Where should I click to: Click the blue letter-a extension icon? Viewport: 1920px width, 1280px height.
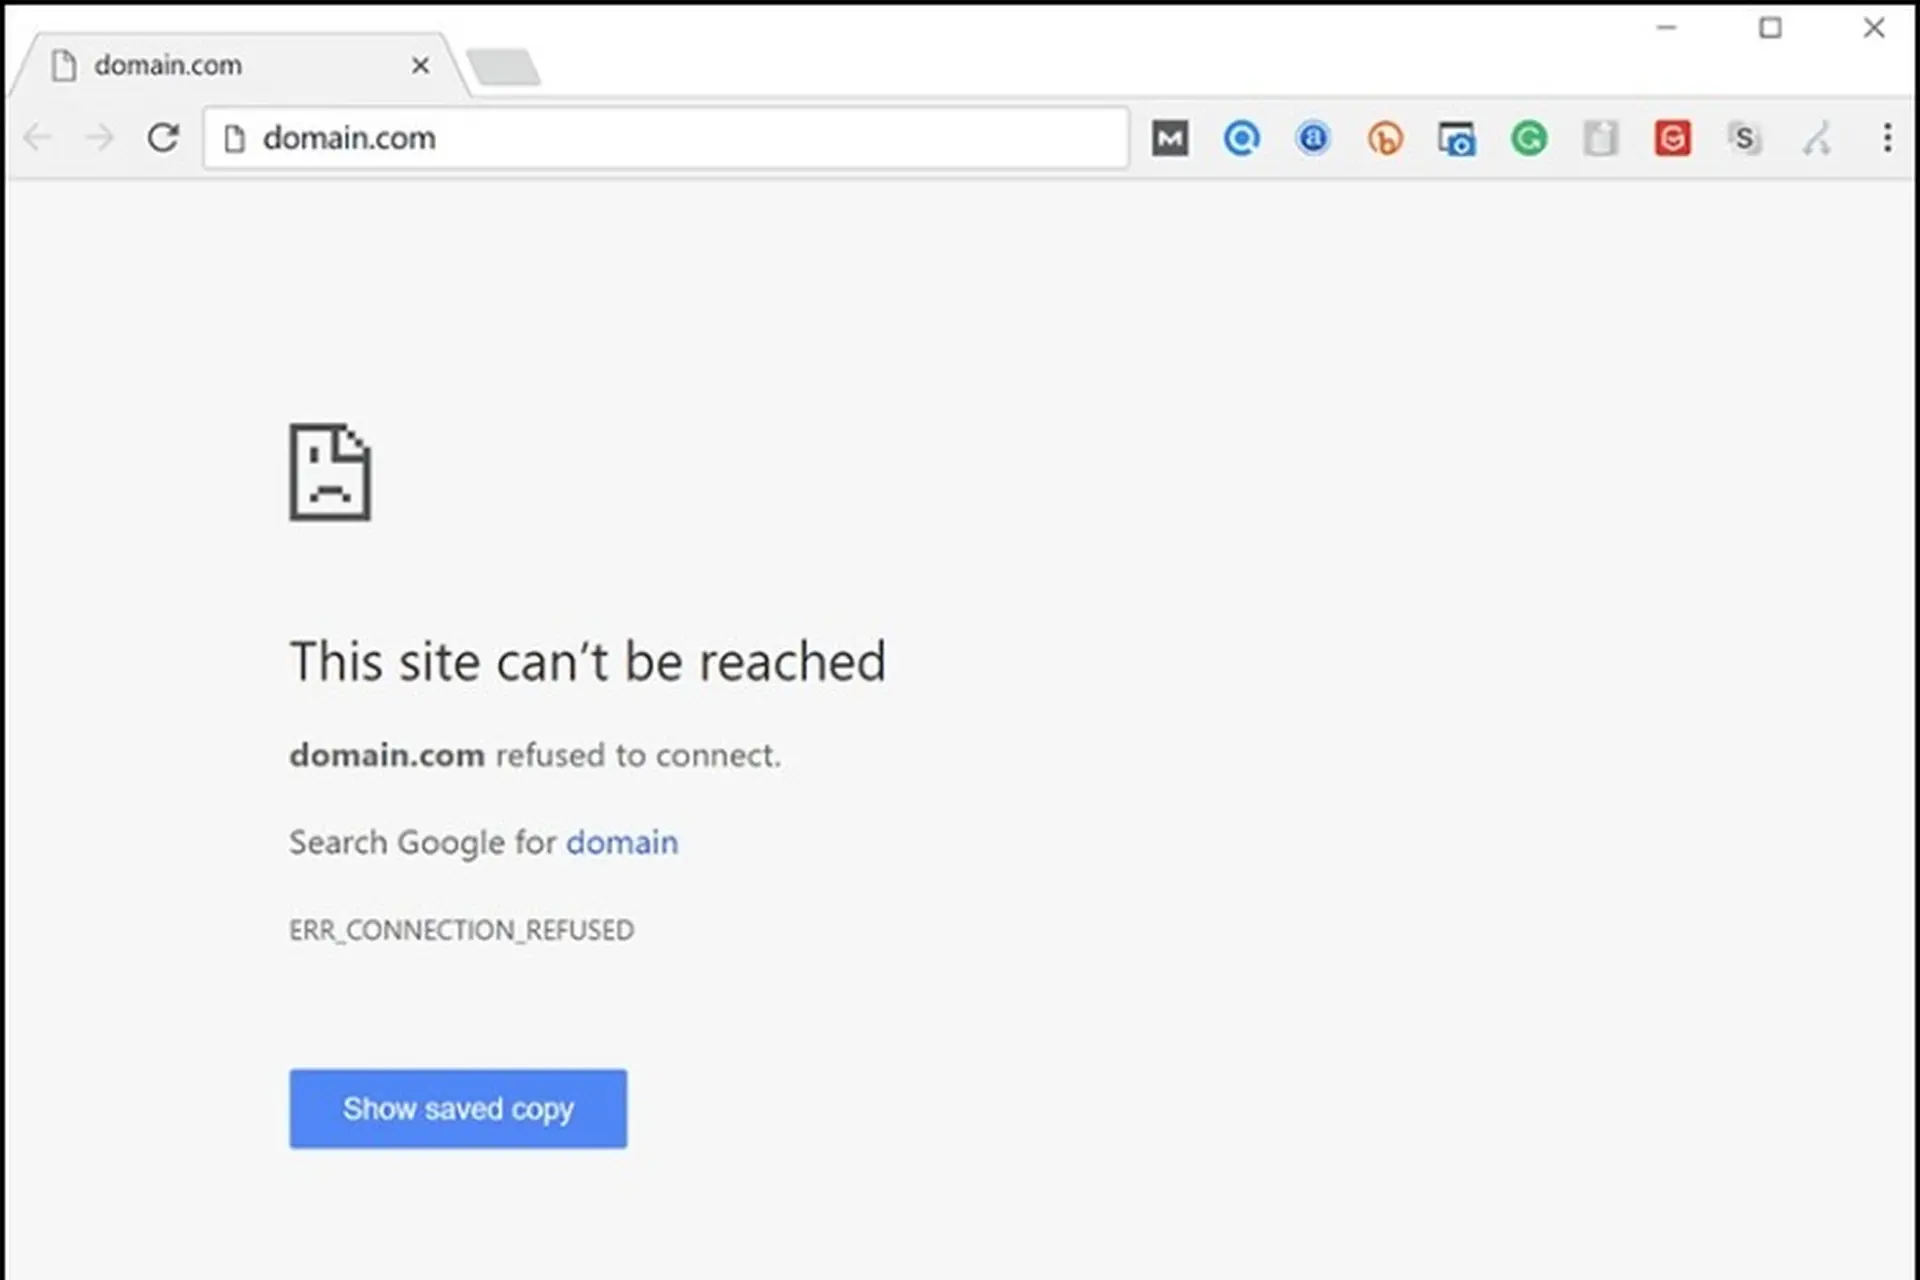tap(1312, 138)
